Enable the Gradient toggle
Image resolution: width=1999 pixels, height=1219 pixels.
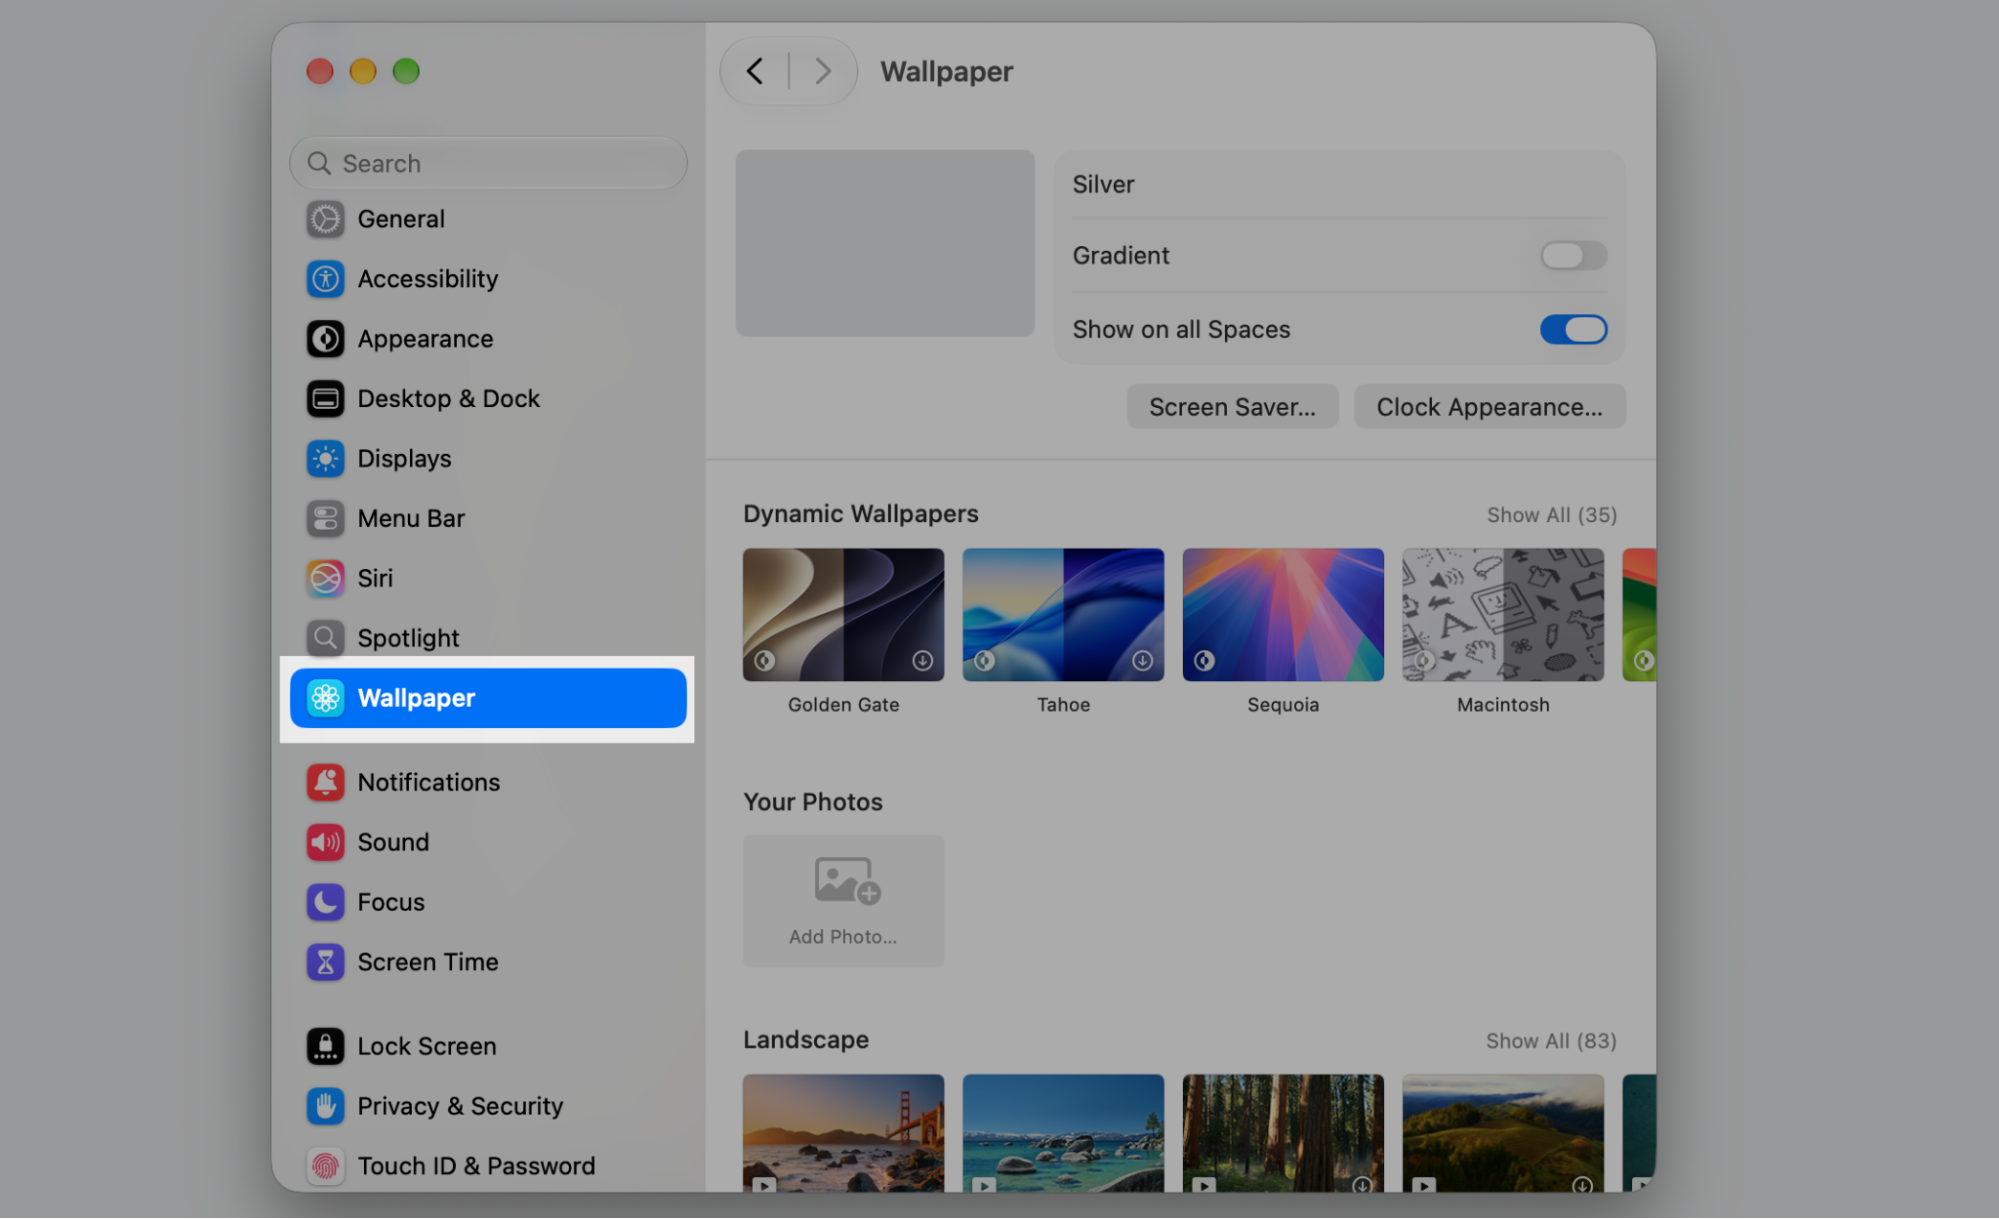coord(1573,256)
